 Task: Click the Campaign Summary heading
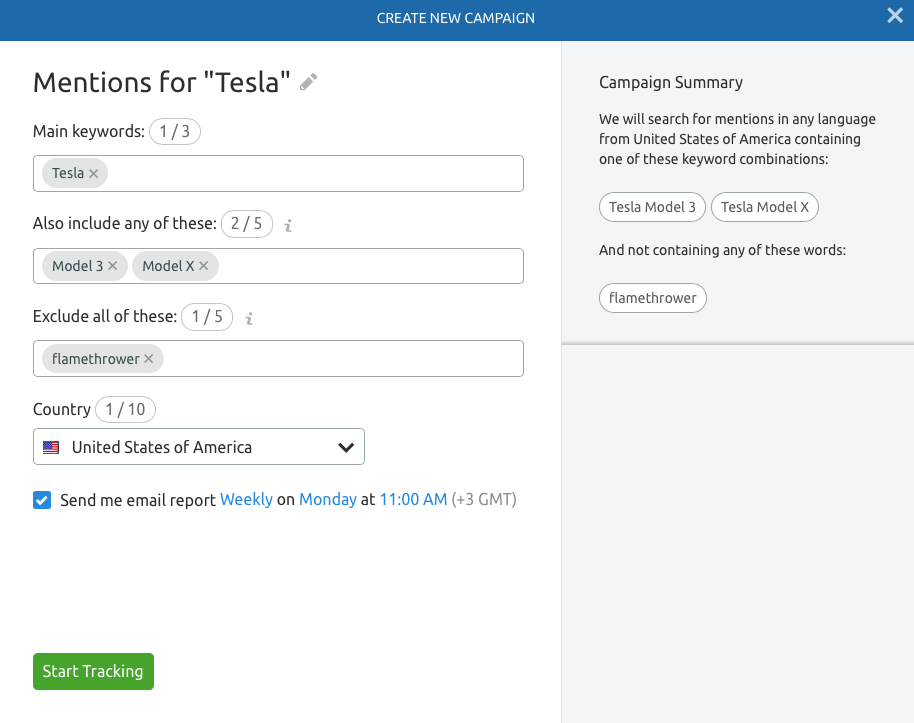pos(671,82)
